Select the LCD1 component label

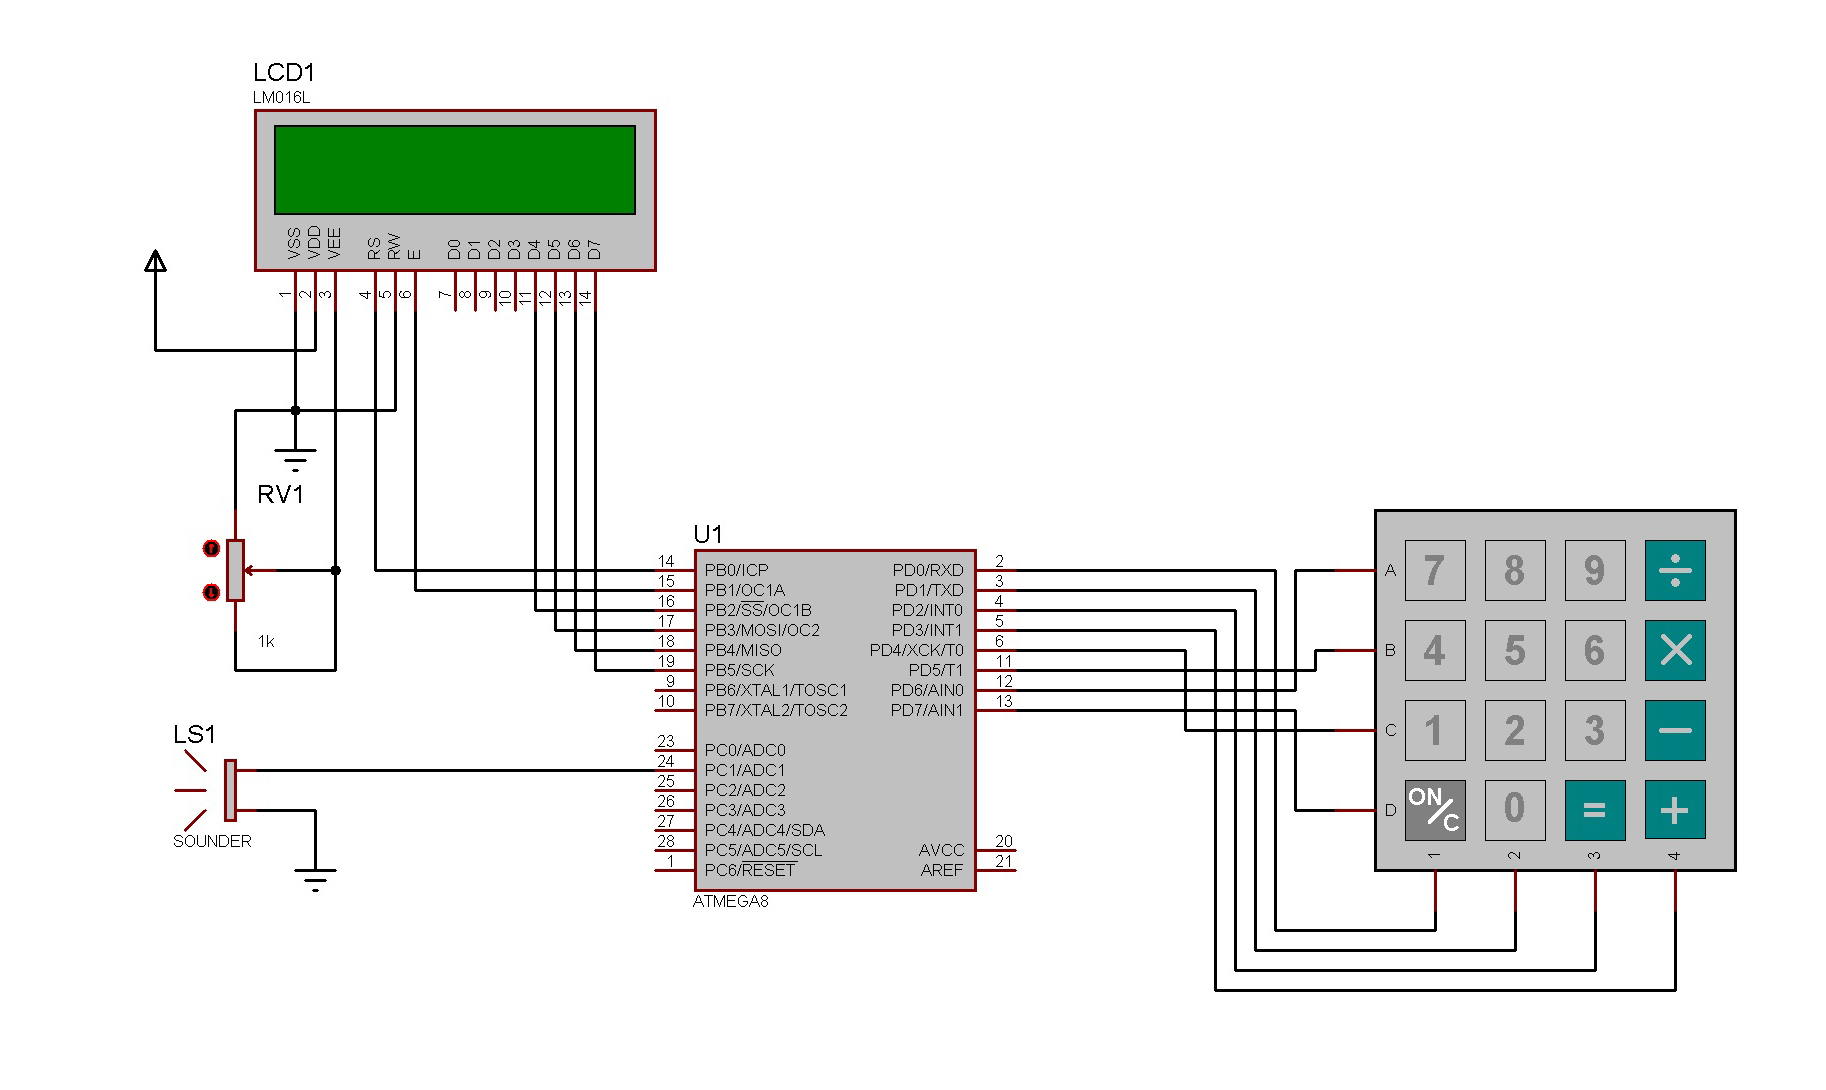click(284, 73)
